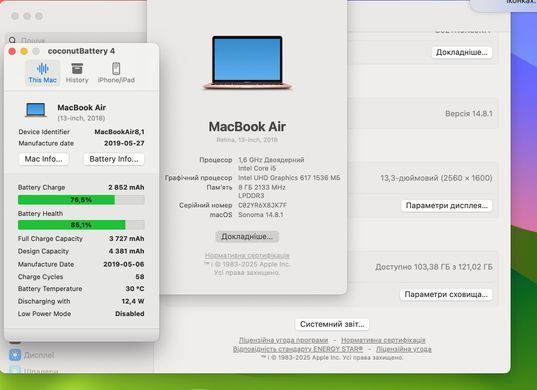The width and height of the screenshot is (537, 390).
Task: Click the Battery Charge value 2 852 mAh
Action: [x=126, y=187]
